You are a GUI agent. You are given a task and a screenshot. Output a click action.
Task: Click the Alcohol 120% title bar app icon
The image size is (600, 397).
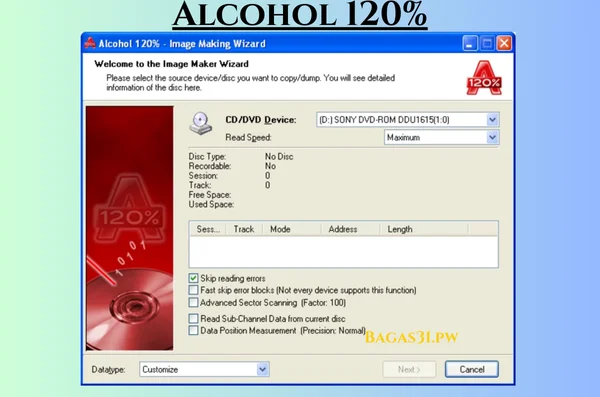[x=90, y=43]
